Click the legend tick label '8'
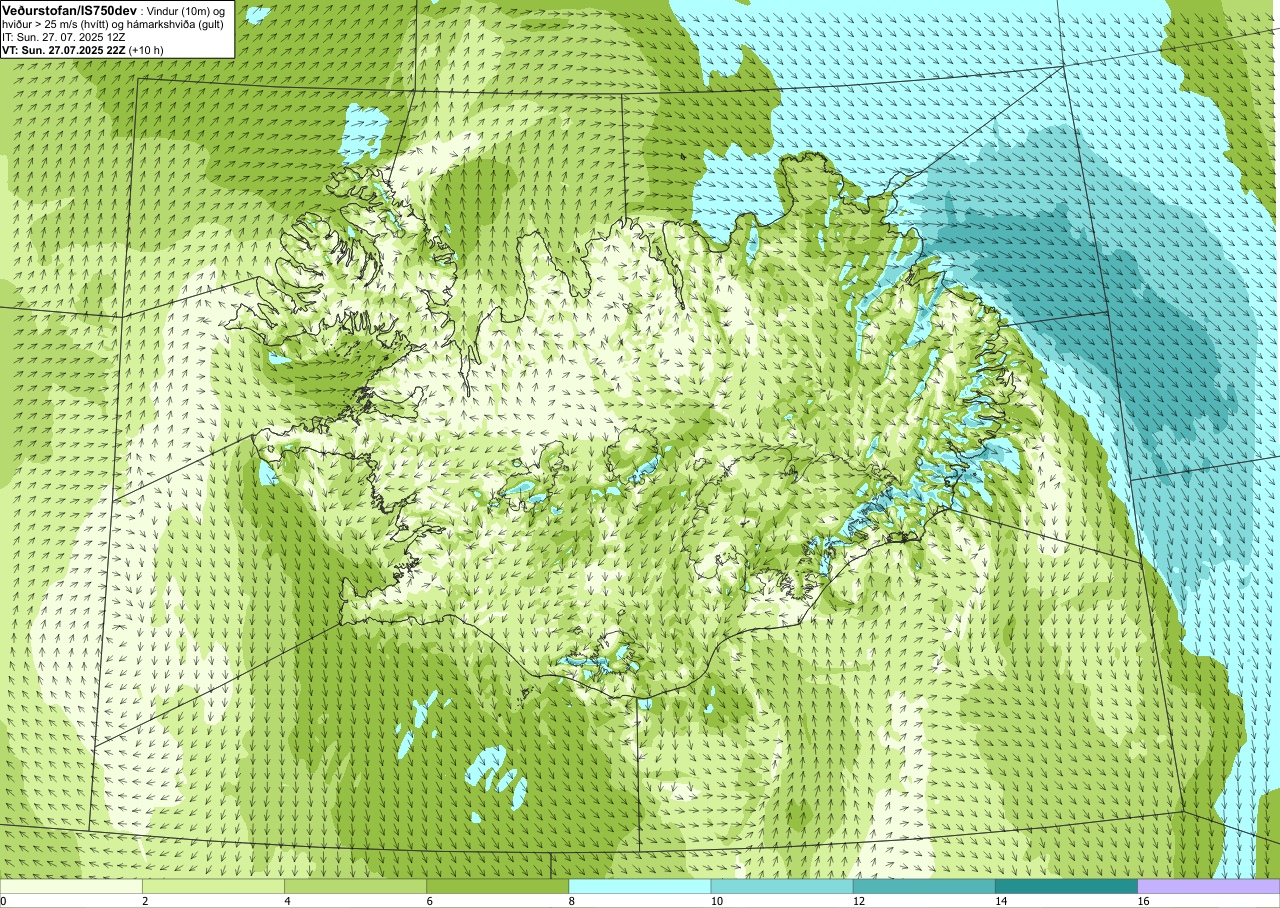 pyautogui.click(x=571, y=901)
